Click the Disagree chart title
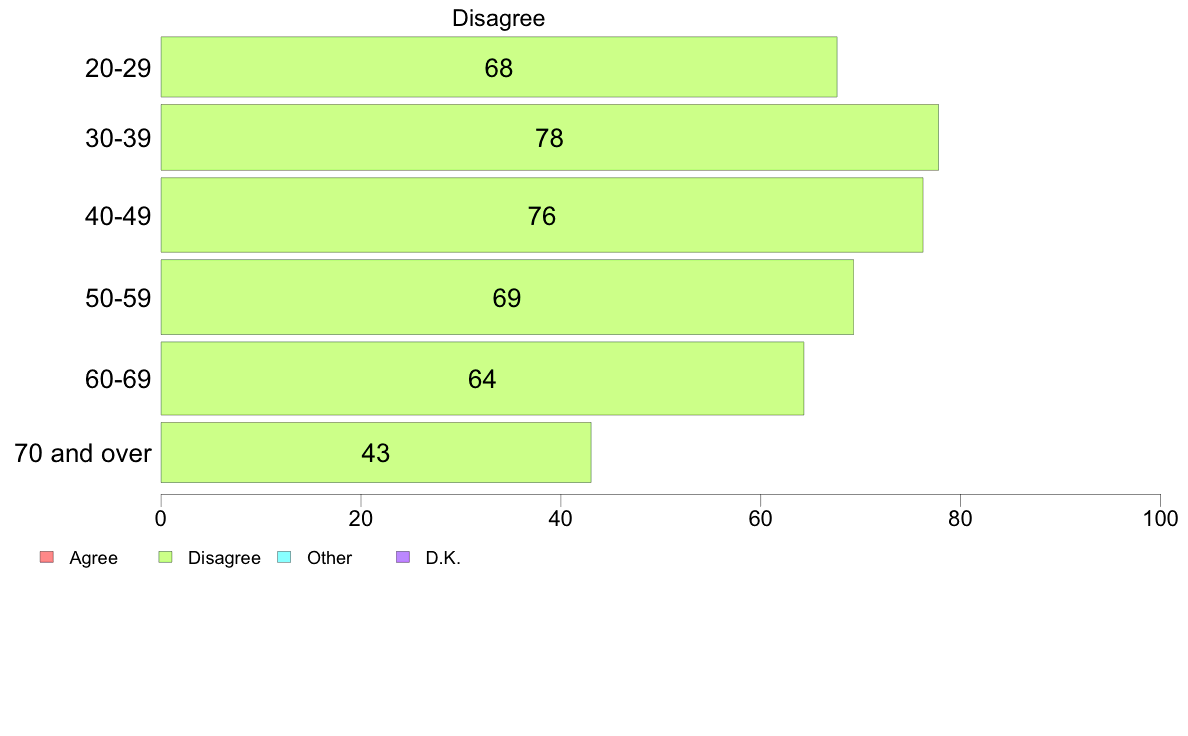This screenshot has height=736, width=1188. tap(499, 18)
